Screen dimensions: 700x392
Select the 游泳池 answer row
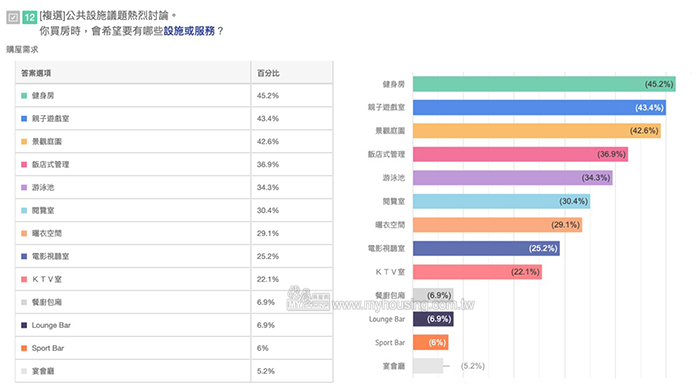coord(174,188)
